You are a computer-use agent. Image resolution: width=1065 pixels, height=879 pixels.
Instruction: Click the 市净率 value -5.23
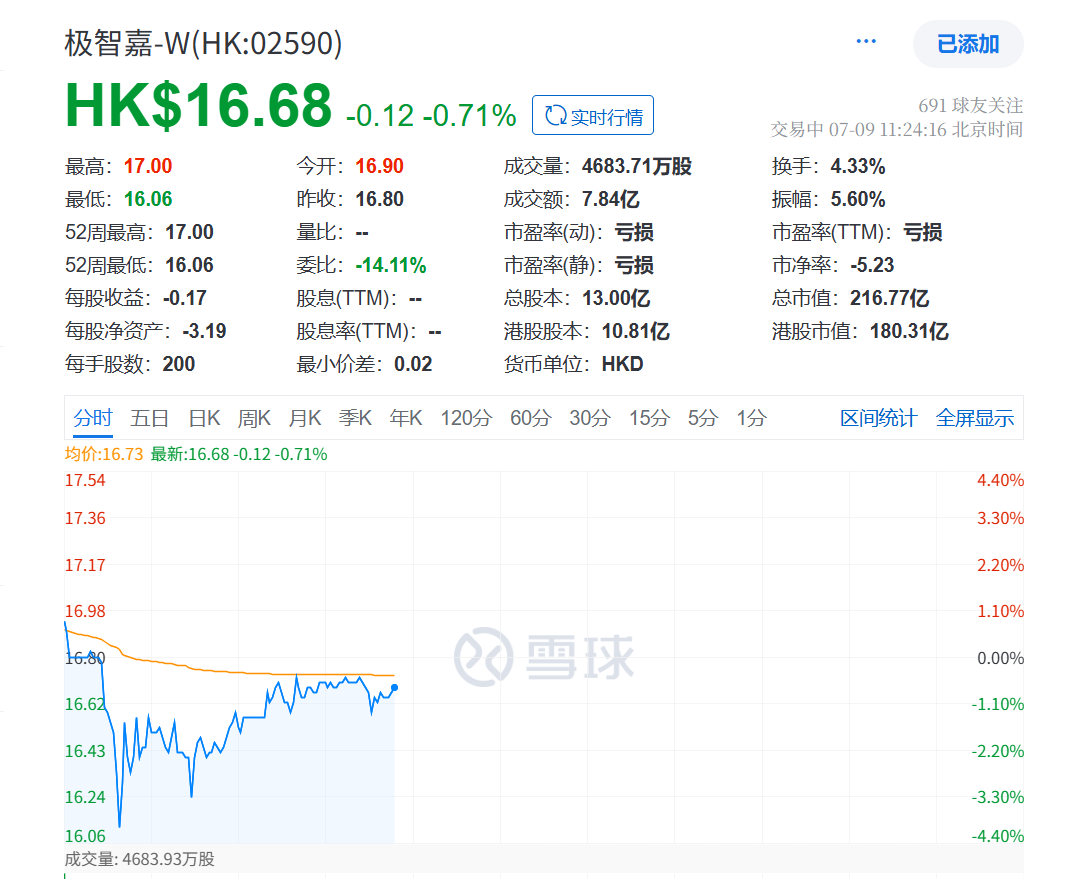[x=872, y=265]
